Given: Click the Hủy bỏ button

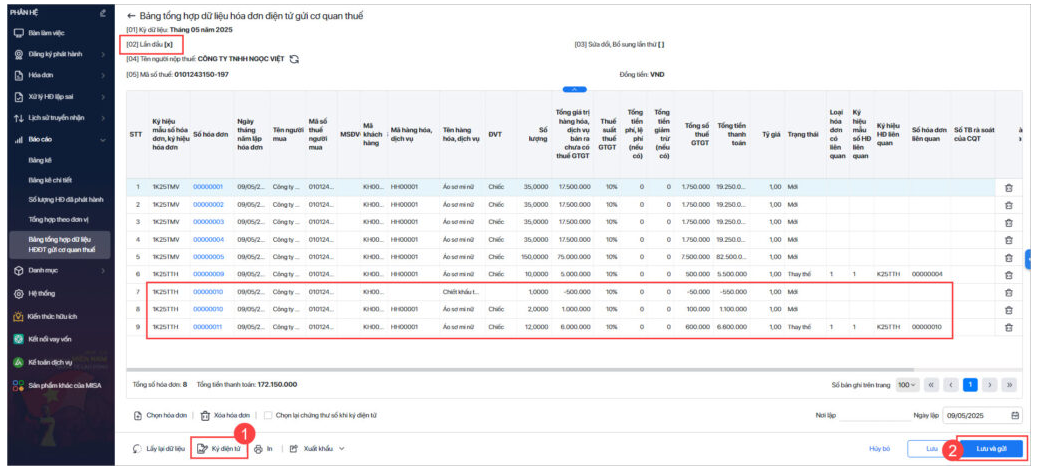Looking at the screenshot, I should [x=879, y=449].
